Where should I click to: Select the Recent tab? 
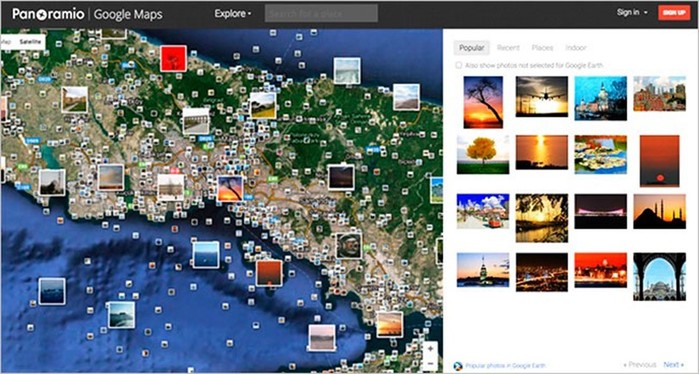(x=508, y=48)
